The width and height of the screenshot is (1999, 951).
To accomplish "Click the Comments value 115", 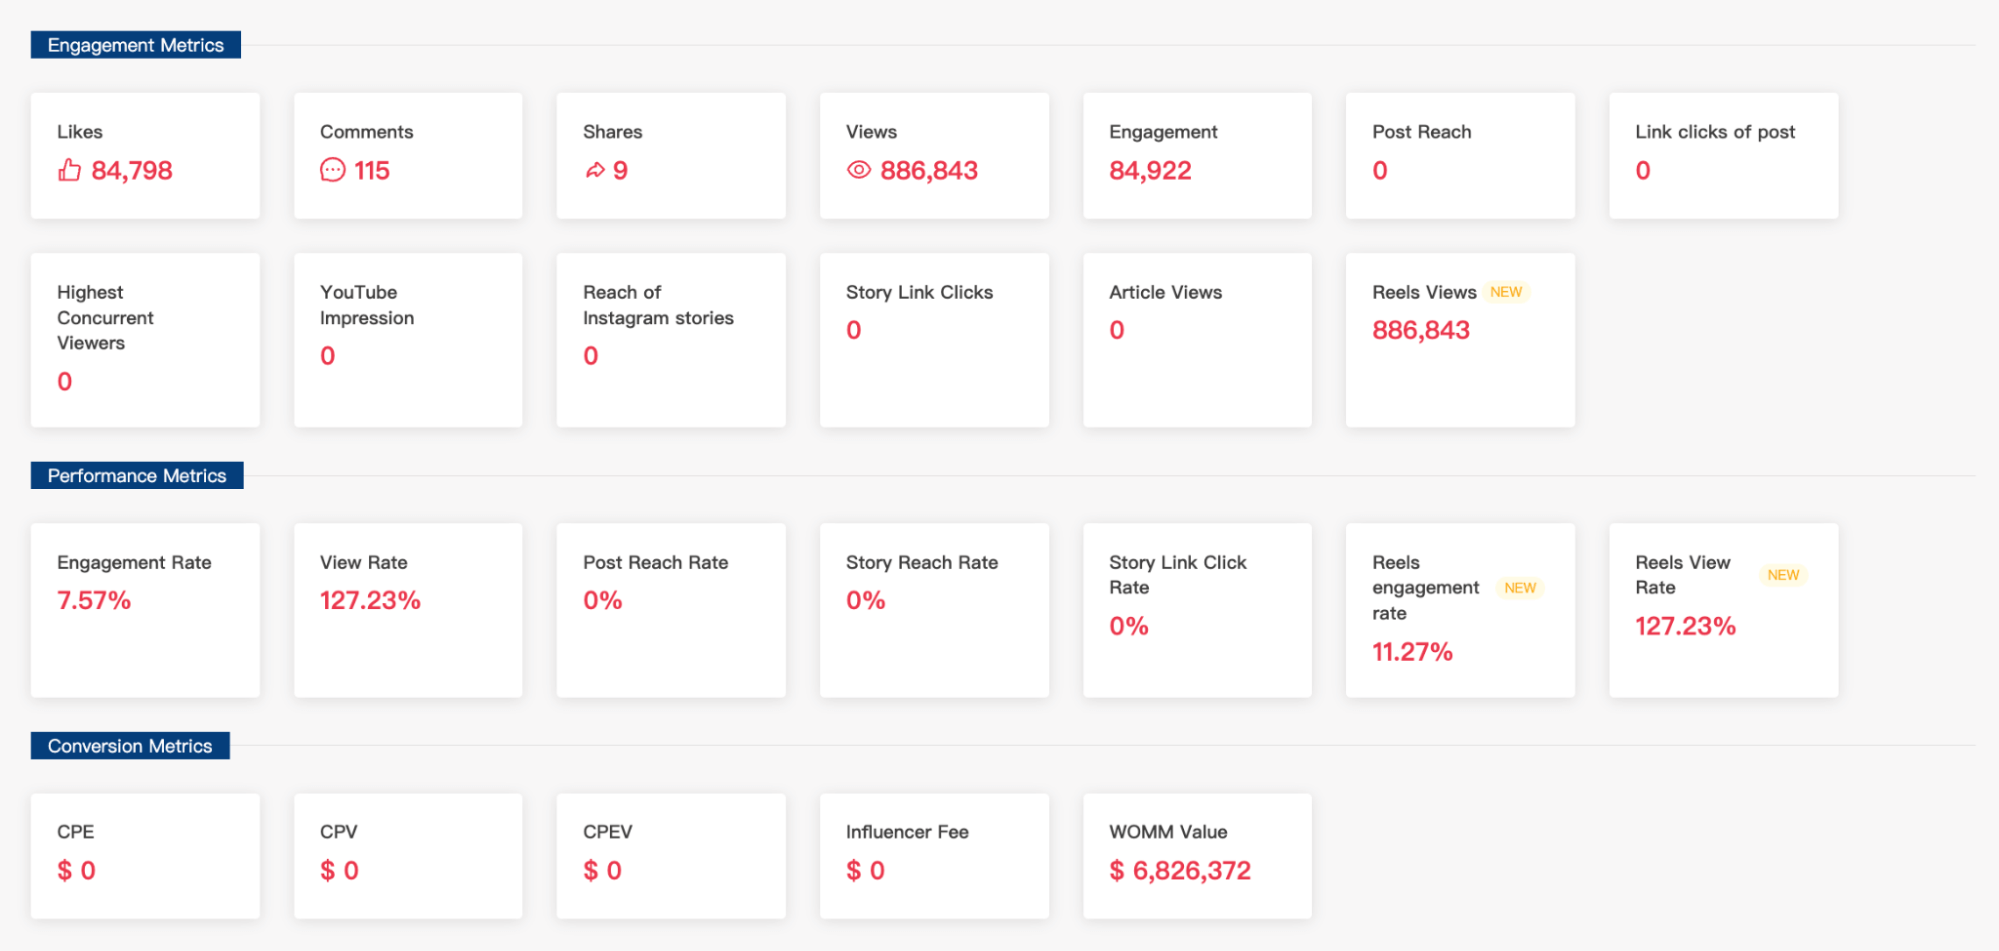I will 372,171.
